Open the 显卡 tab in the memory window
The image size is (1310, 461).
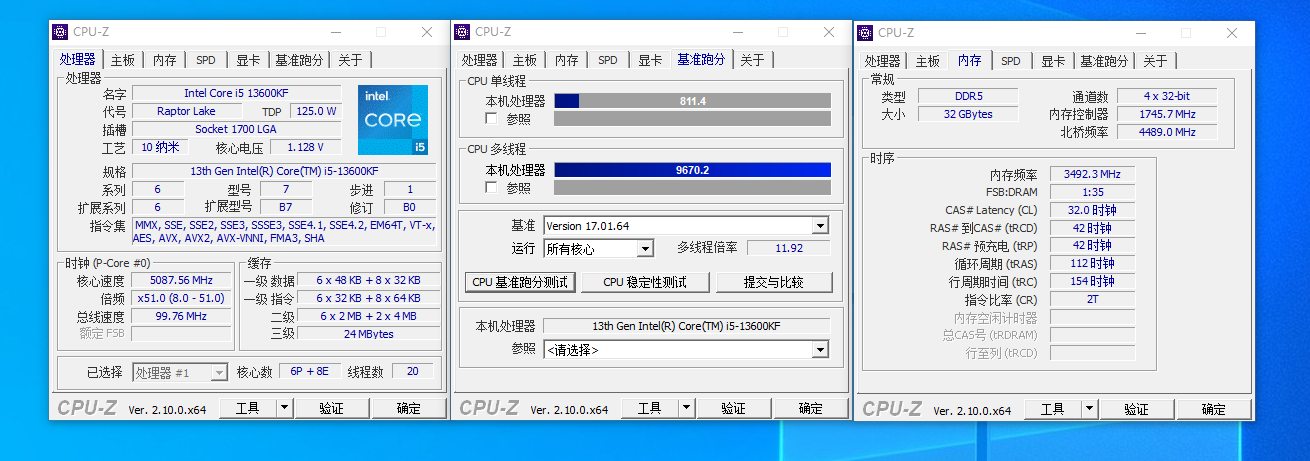(x=1053, y=62)
